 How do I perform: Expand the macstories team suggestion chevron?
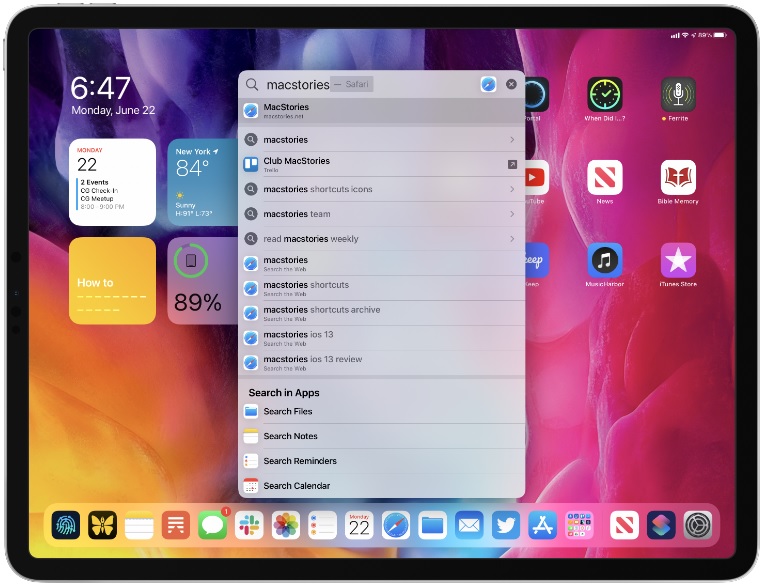(x=512, y=214)
